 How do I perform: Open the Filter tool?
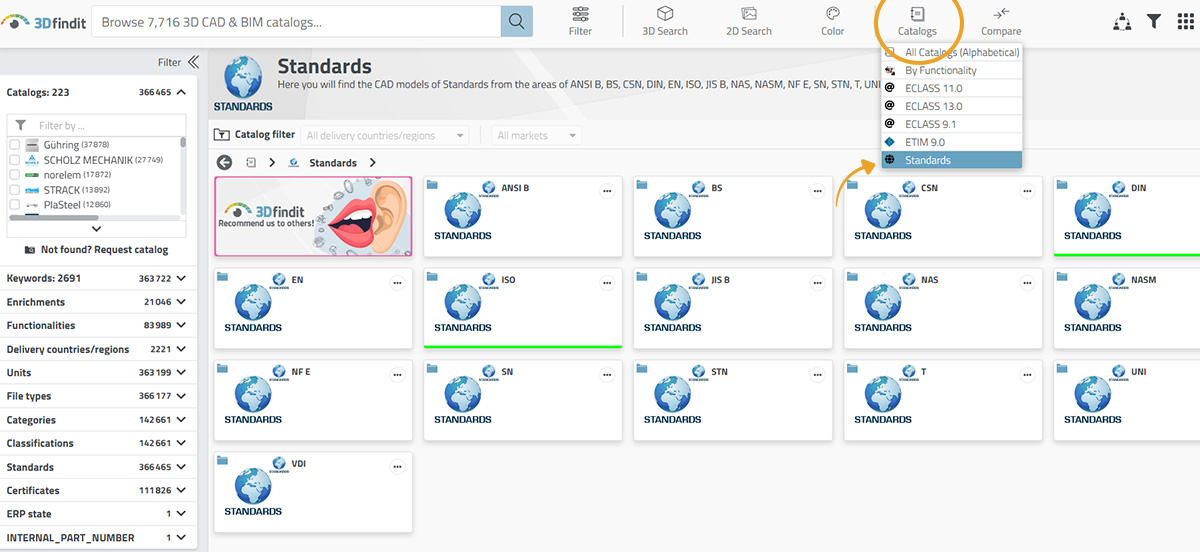pyautogui.click(x=580, y=20)
